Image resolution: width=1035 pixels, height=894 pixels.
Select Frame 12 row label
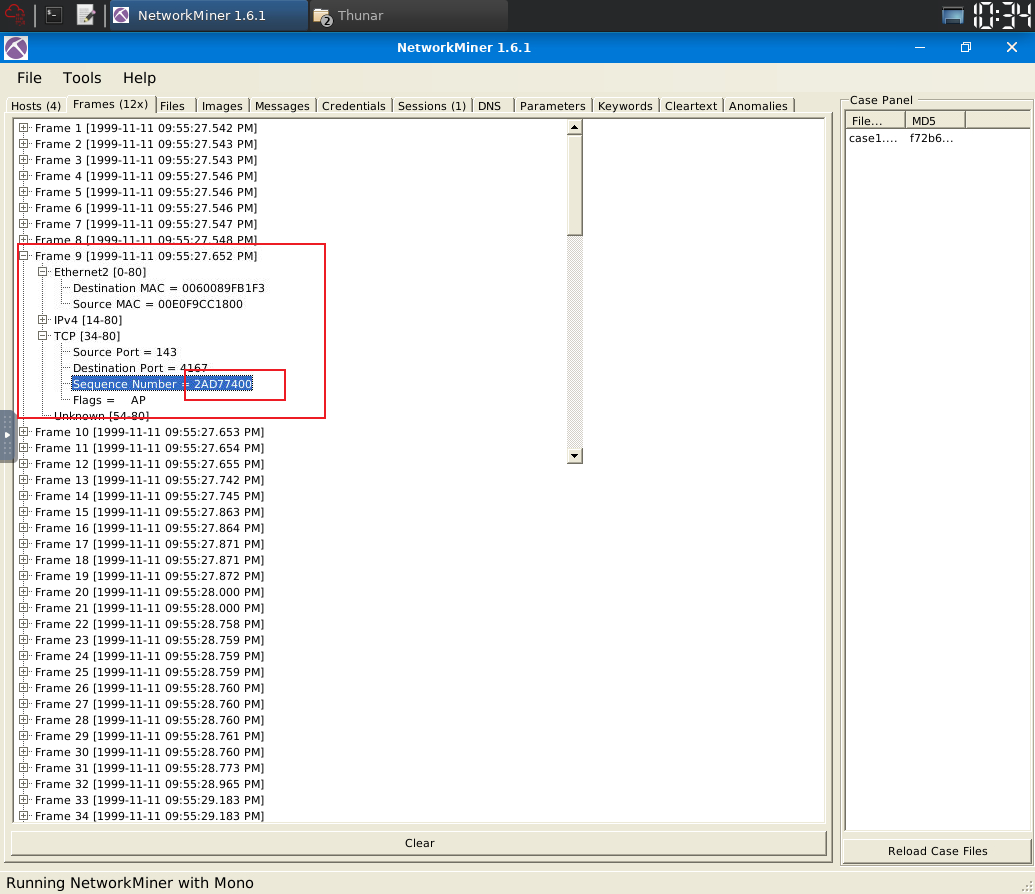[x=149, y=464]
